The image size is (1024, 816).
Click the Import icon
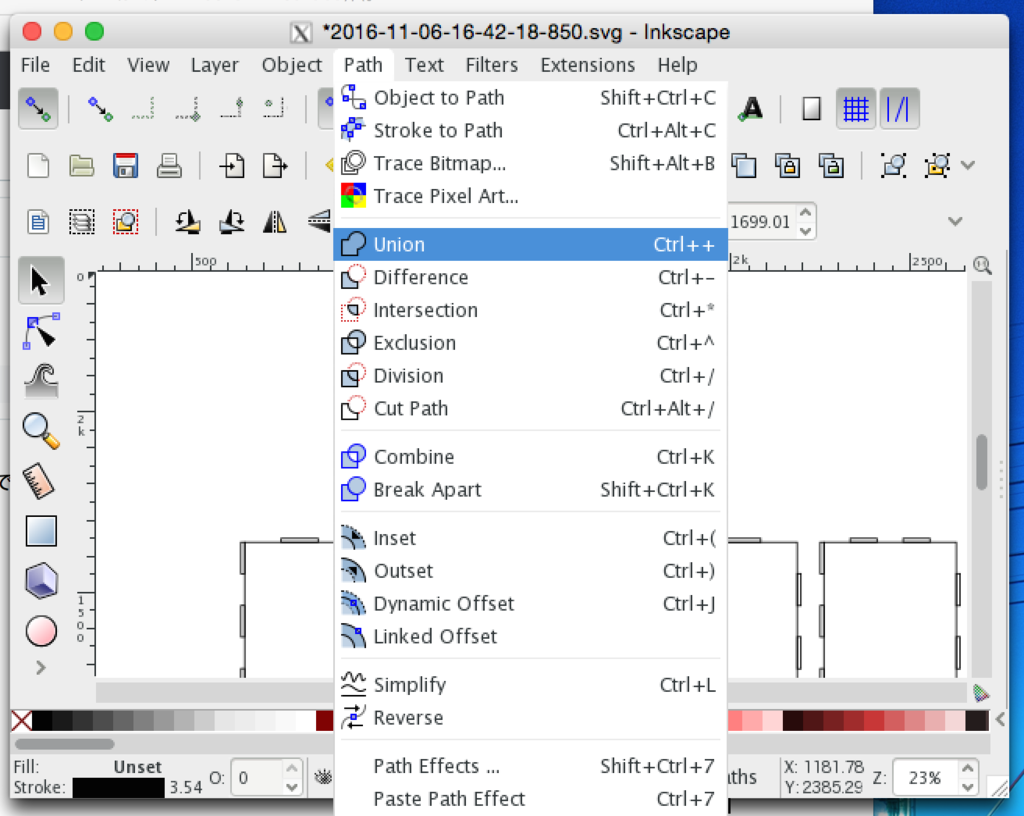(232, 166)
